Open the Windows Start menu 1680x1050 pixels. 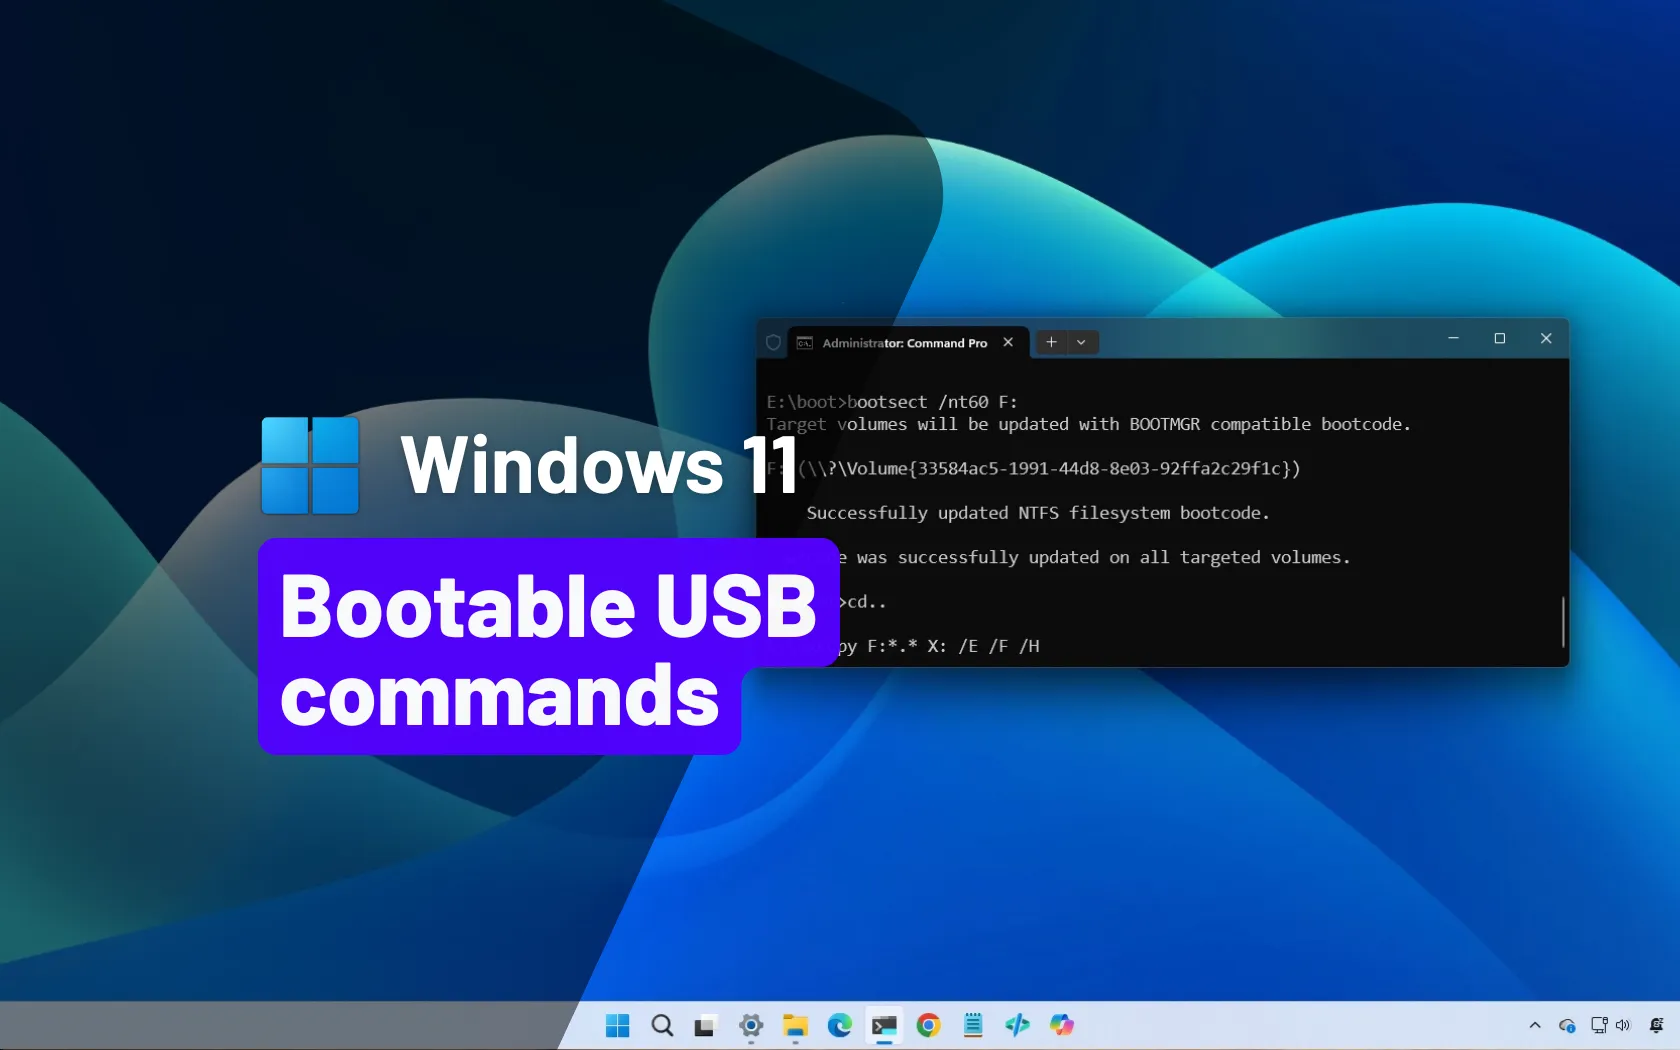618,1025
